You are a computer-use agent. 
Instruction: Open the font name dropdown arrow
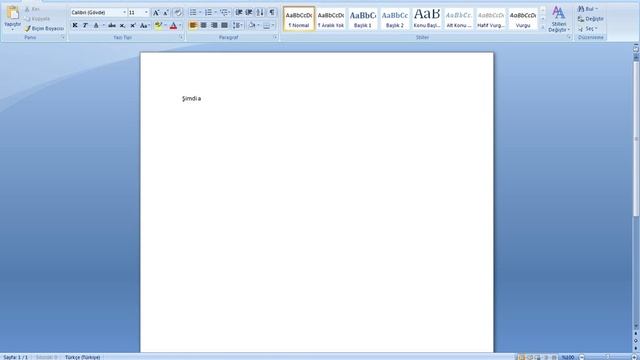coord(124,13)
